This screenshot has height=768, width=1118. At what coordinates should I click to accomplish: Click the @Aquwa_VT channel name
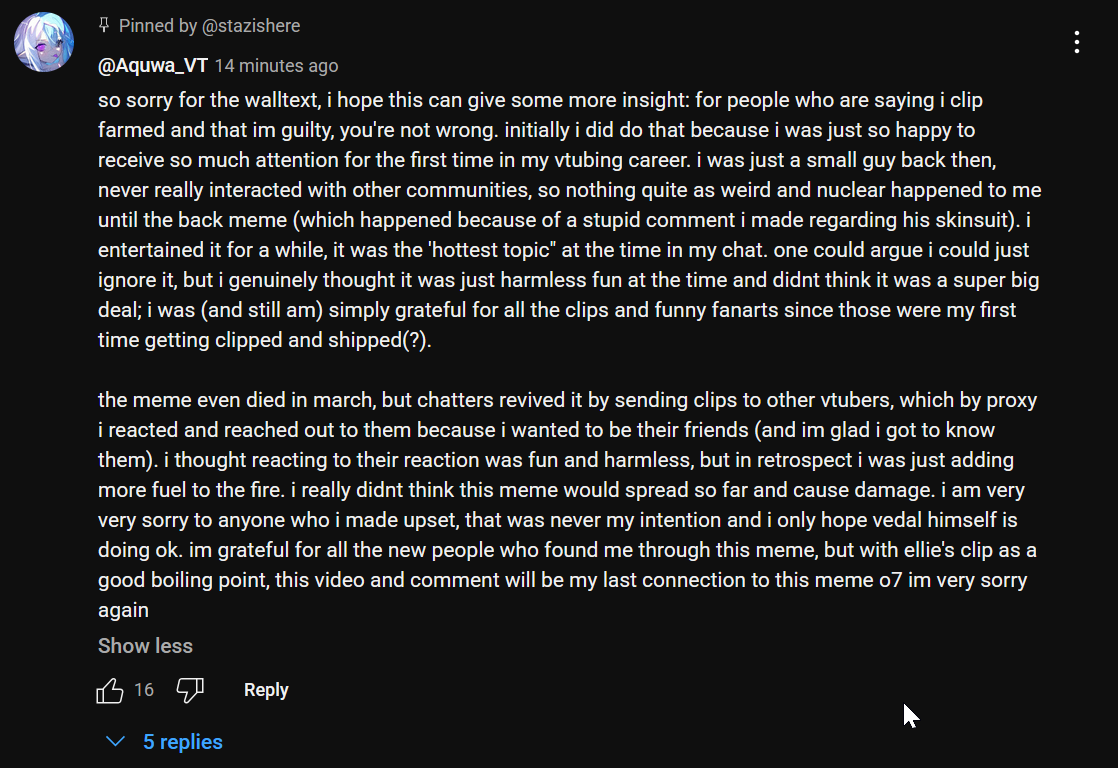153,66
